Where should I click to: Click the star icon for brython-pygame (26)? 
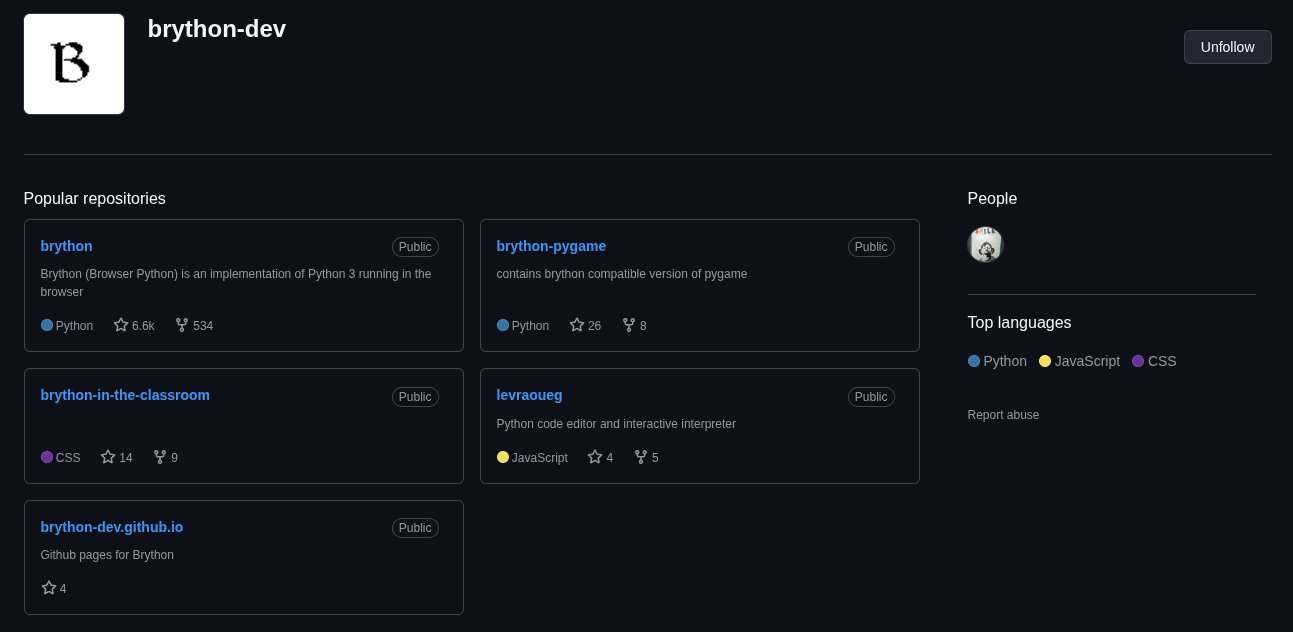pyautogui.click(x=577, y=325)
